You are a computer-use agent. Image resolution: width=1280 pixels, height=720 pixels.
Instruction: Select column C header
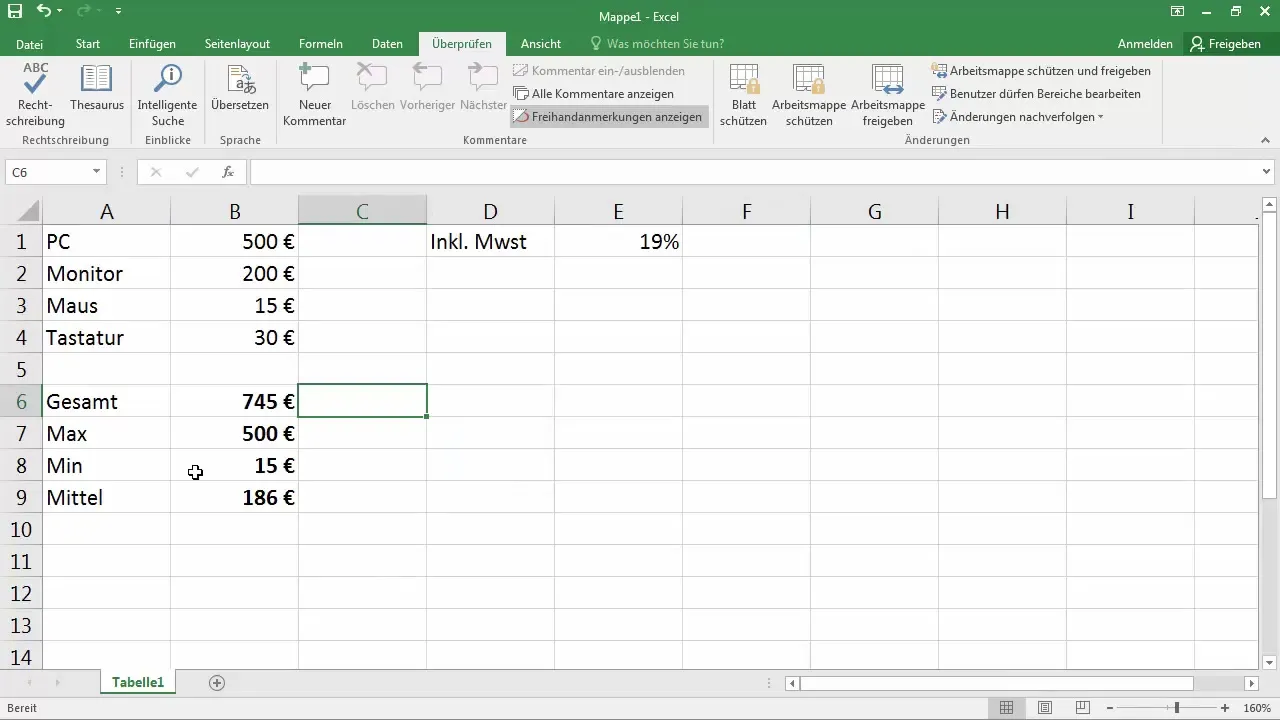click(x=362, y=211)
